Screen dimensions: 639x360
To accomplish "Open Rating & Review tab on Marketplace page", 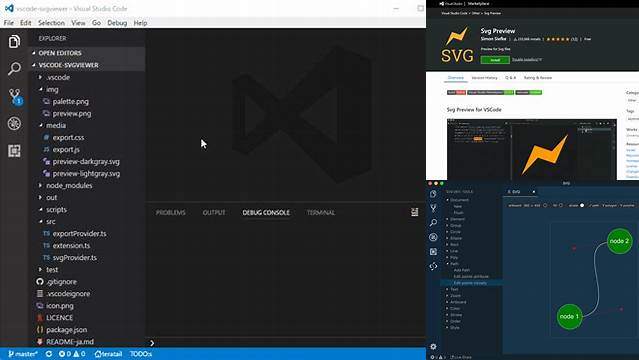I will (538, 77).
